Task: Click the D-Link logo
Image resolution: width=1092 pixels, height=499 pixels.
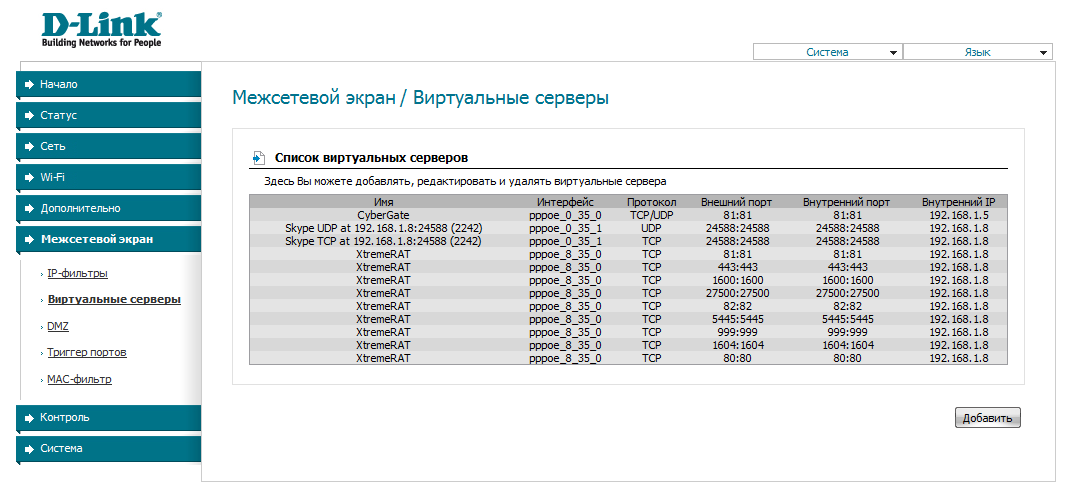Action: 102,29
